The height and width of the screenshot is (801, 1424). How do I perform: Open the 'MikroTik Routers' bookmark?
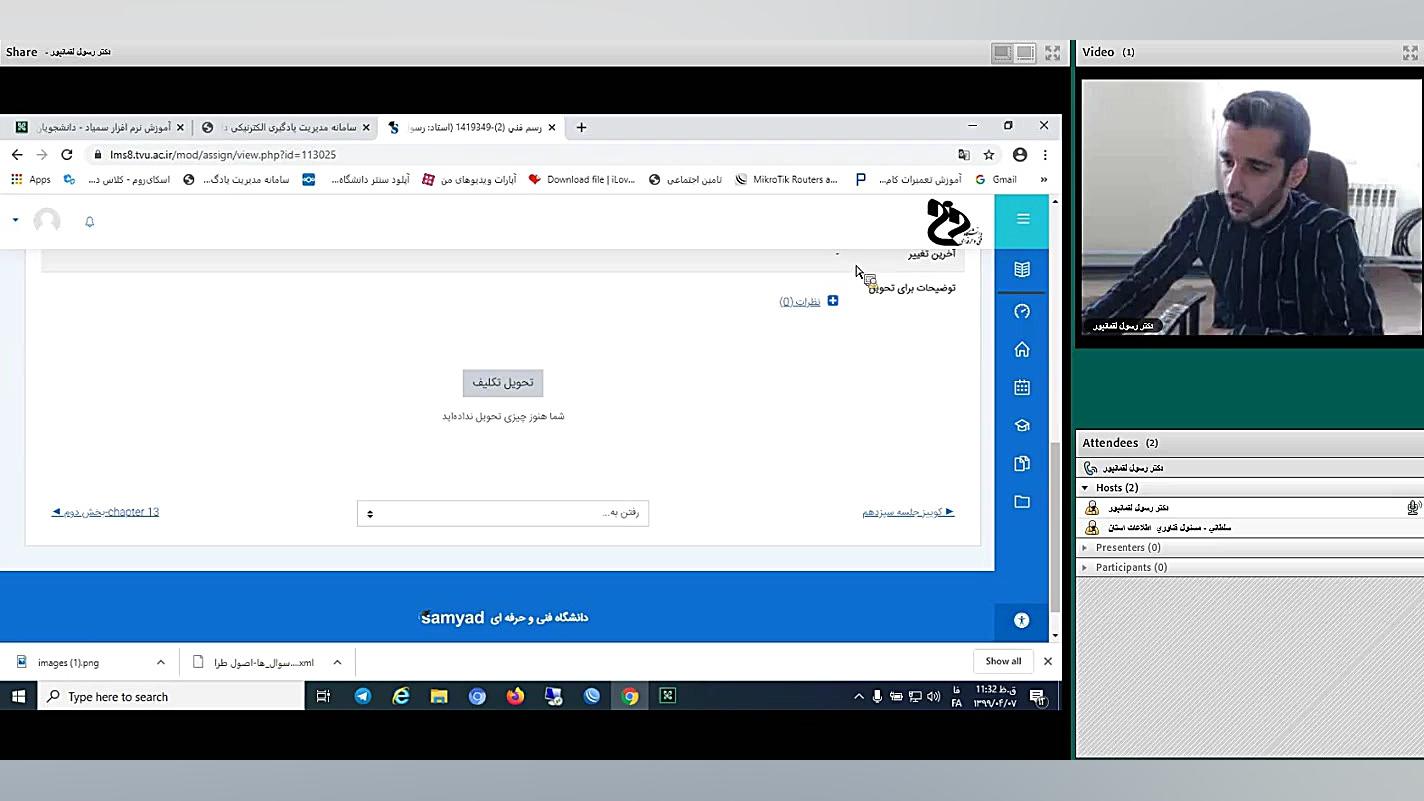pos(786,180)
